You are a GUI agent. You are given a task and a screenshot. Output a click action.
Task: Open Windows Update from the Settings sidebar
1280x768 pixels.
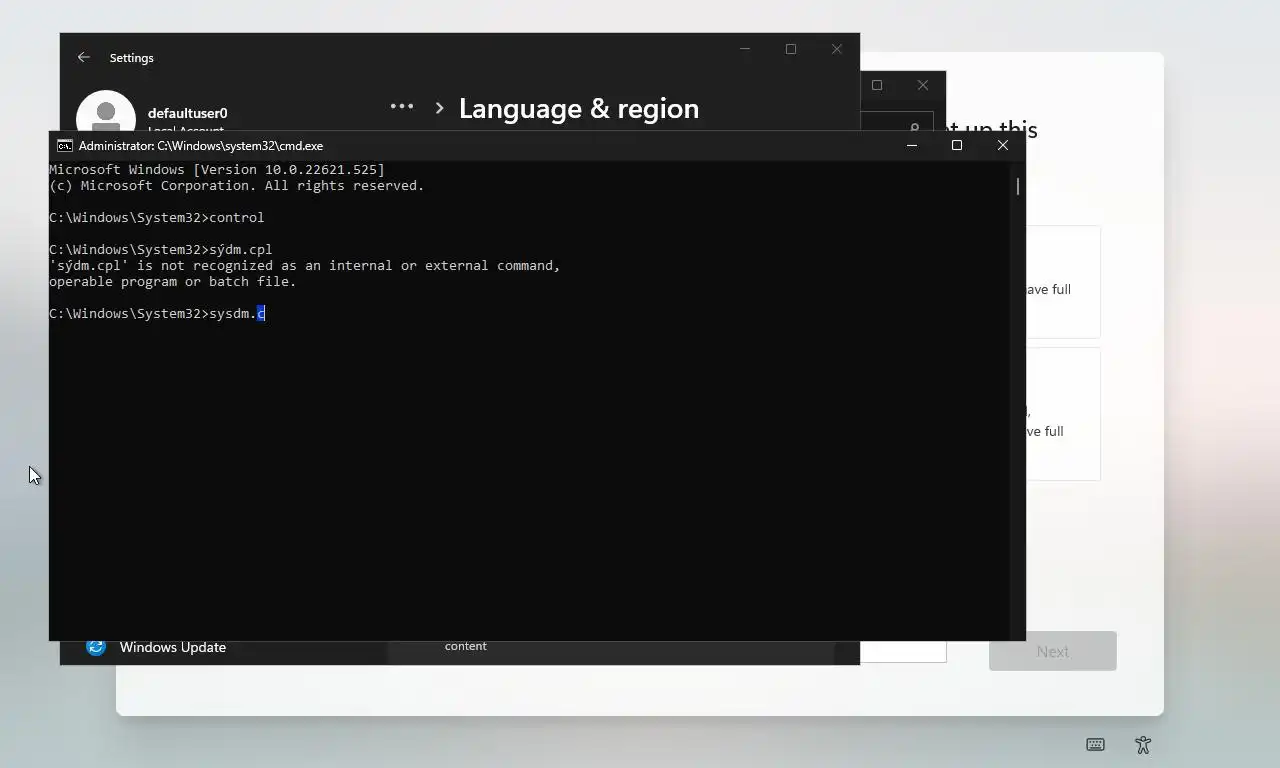(173, 647)
